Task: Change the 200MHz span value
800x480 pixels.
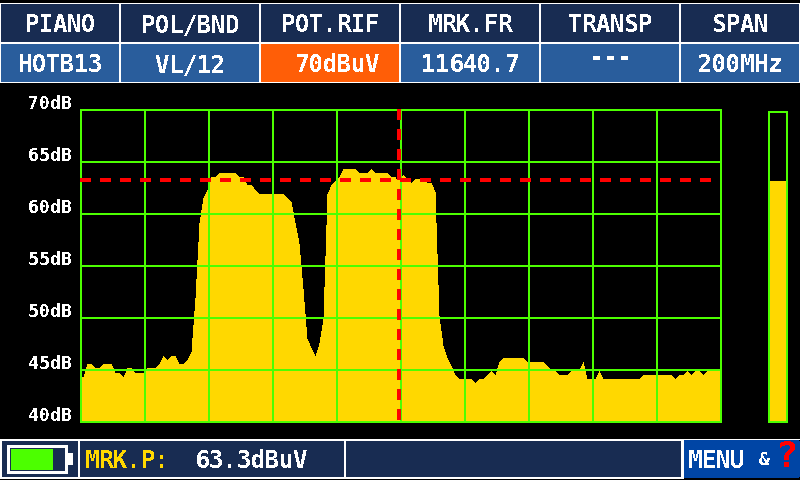Action: tap(740, 63)
